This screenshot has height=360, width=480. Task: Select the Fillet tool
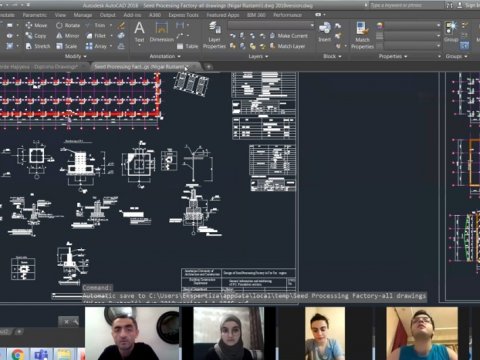pos(96,36)
